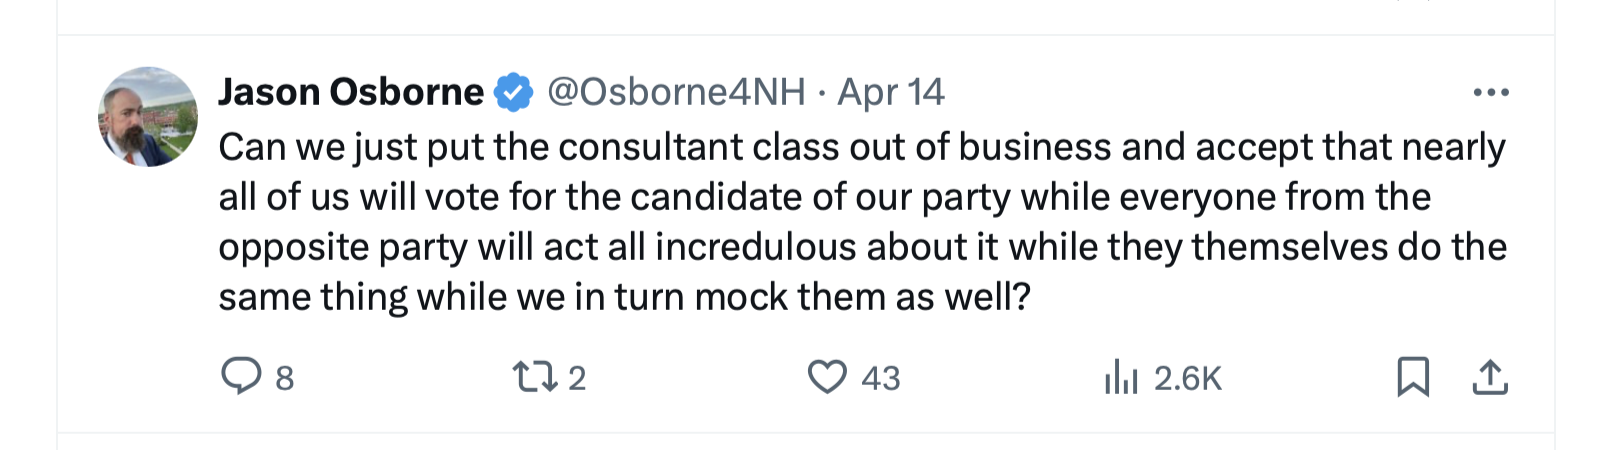
Task: Click the reply count of 8
Action: point(285,378)
